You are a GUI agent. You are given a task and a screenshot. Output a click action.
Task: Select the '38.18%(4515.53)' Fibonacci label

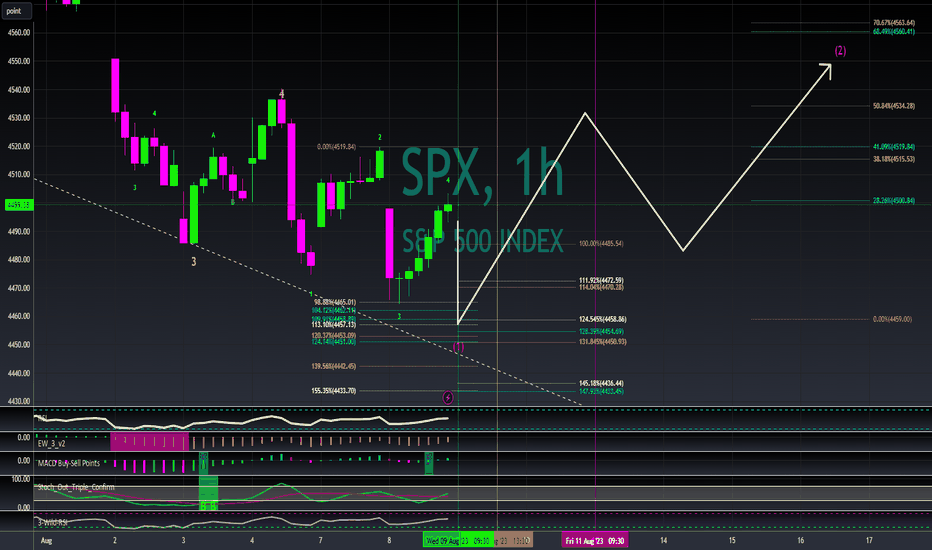pos(893,159)
